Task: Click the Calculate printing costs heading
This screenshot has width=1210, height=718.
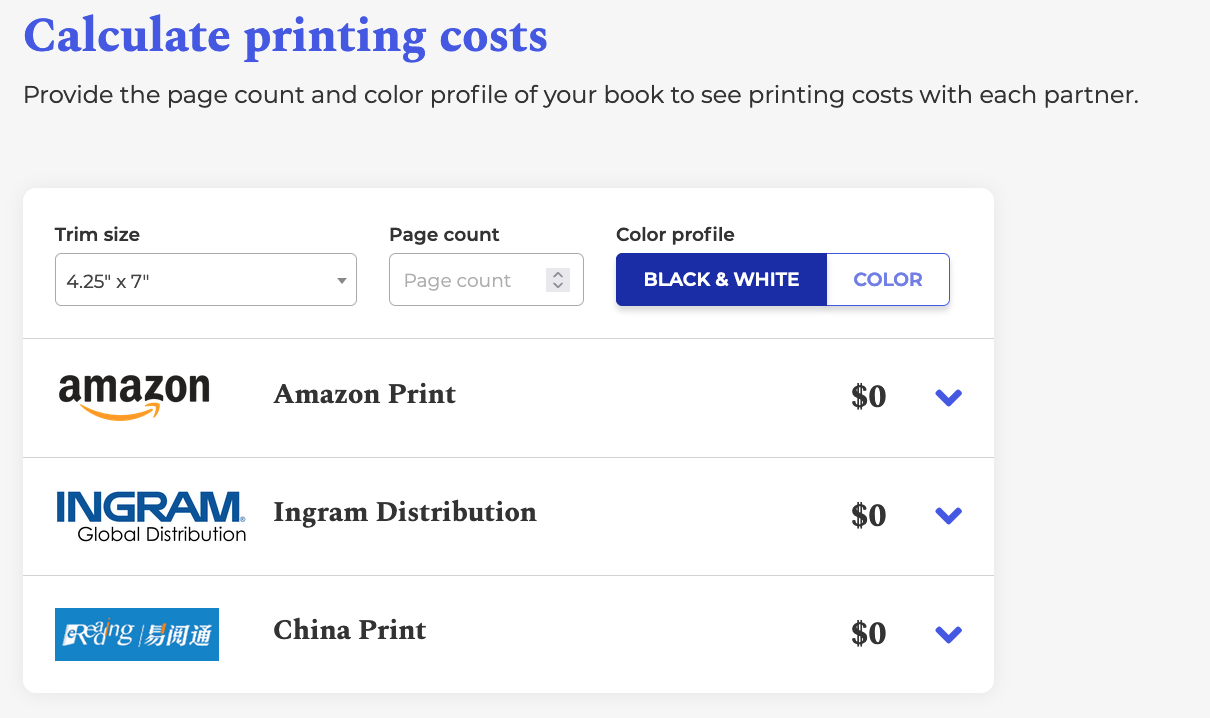Action: [x=285, y=36]
